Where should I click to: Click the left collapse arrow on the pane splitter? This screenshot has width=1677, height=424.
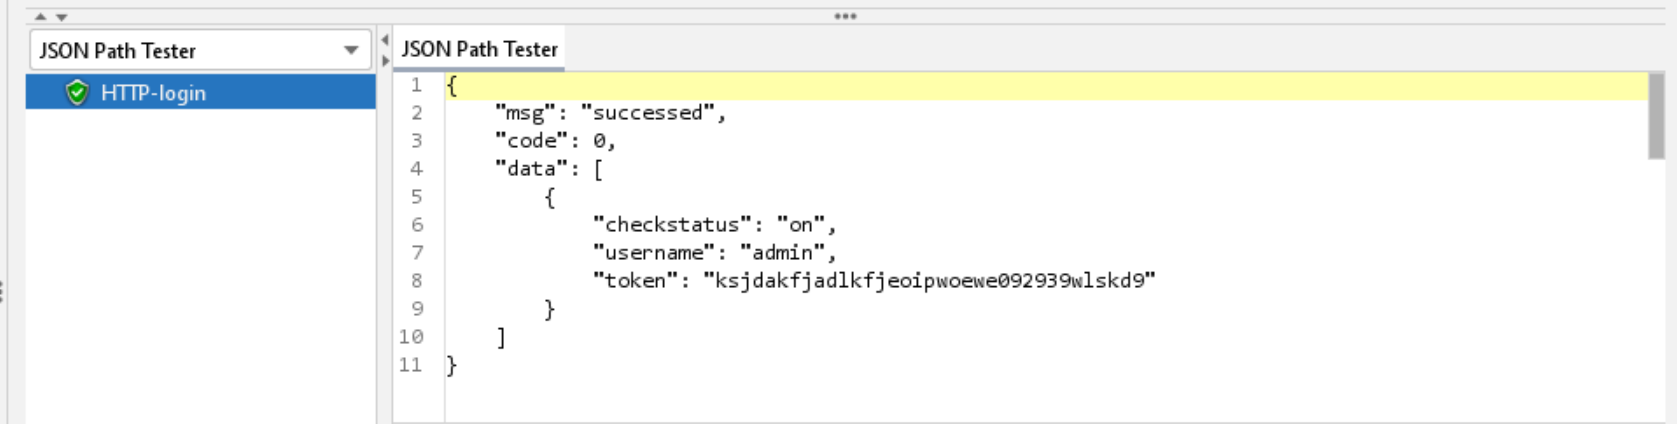click(x=385, y=41)
